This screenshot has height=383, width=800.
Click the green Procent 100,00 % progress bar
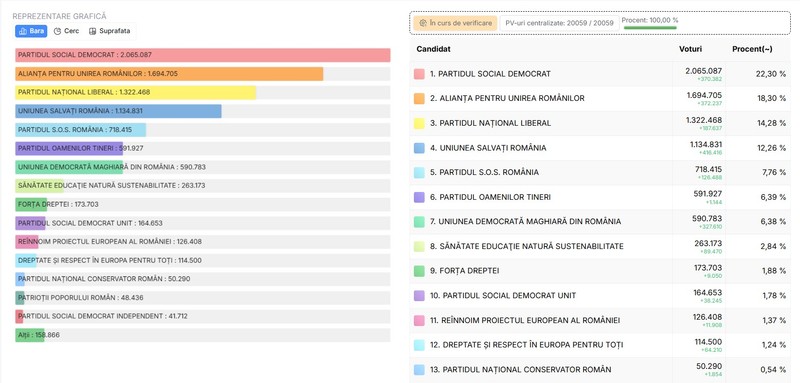click(650, 28)
